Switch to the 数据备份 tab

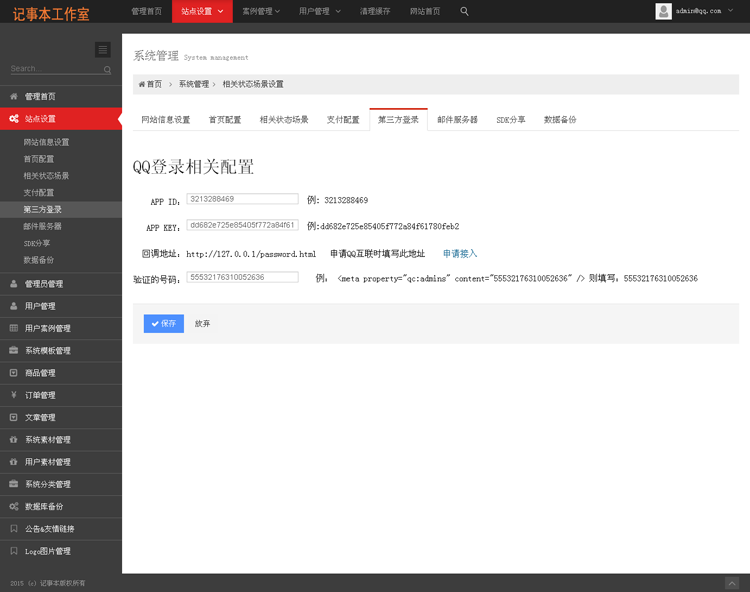pyautogui.click(x=560, y=120)
